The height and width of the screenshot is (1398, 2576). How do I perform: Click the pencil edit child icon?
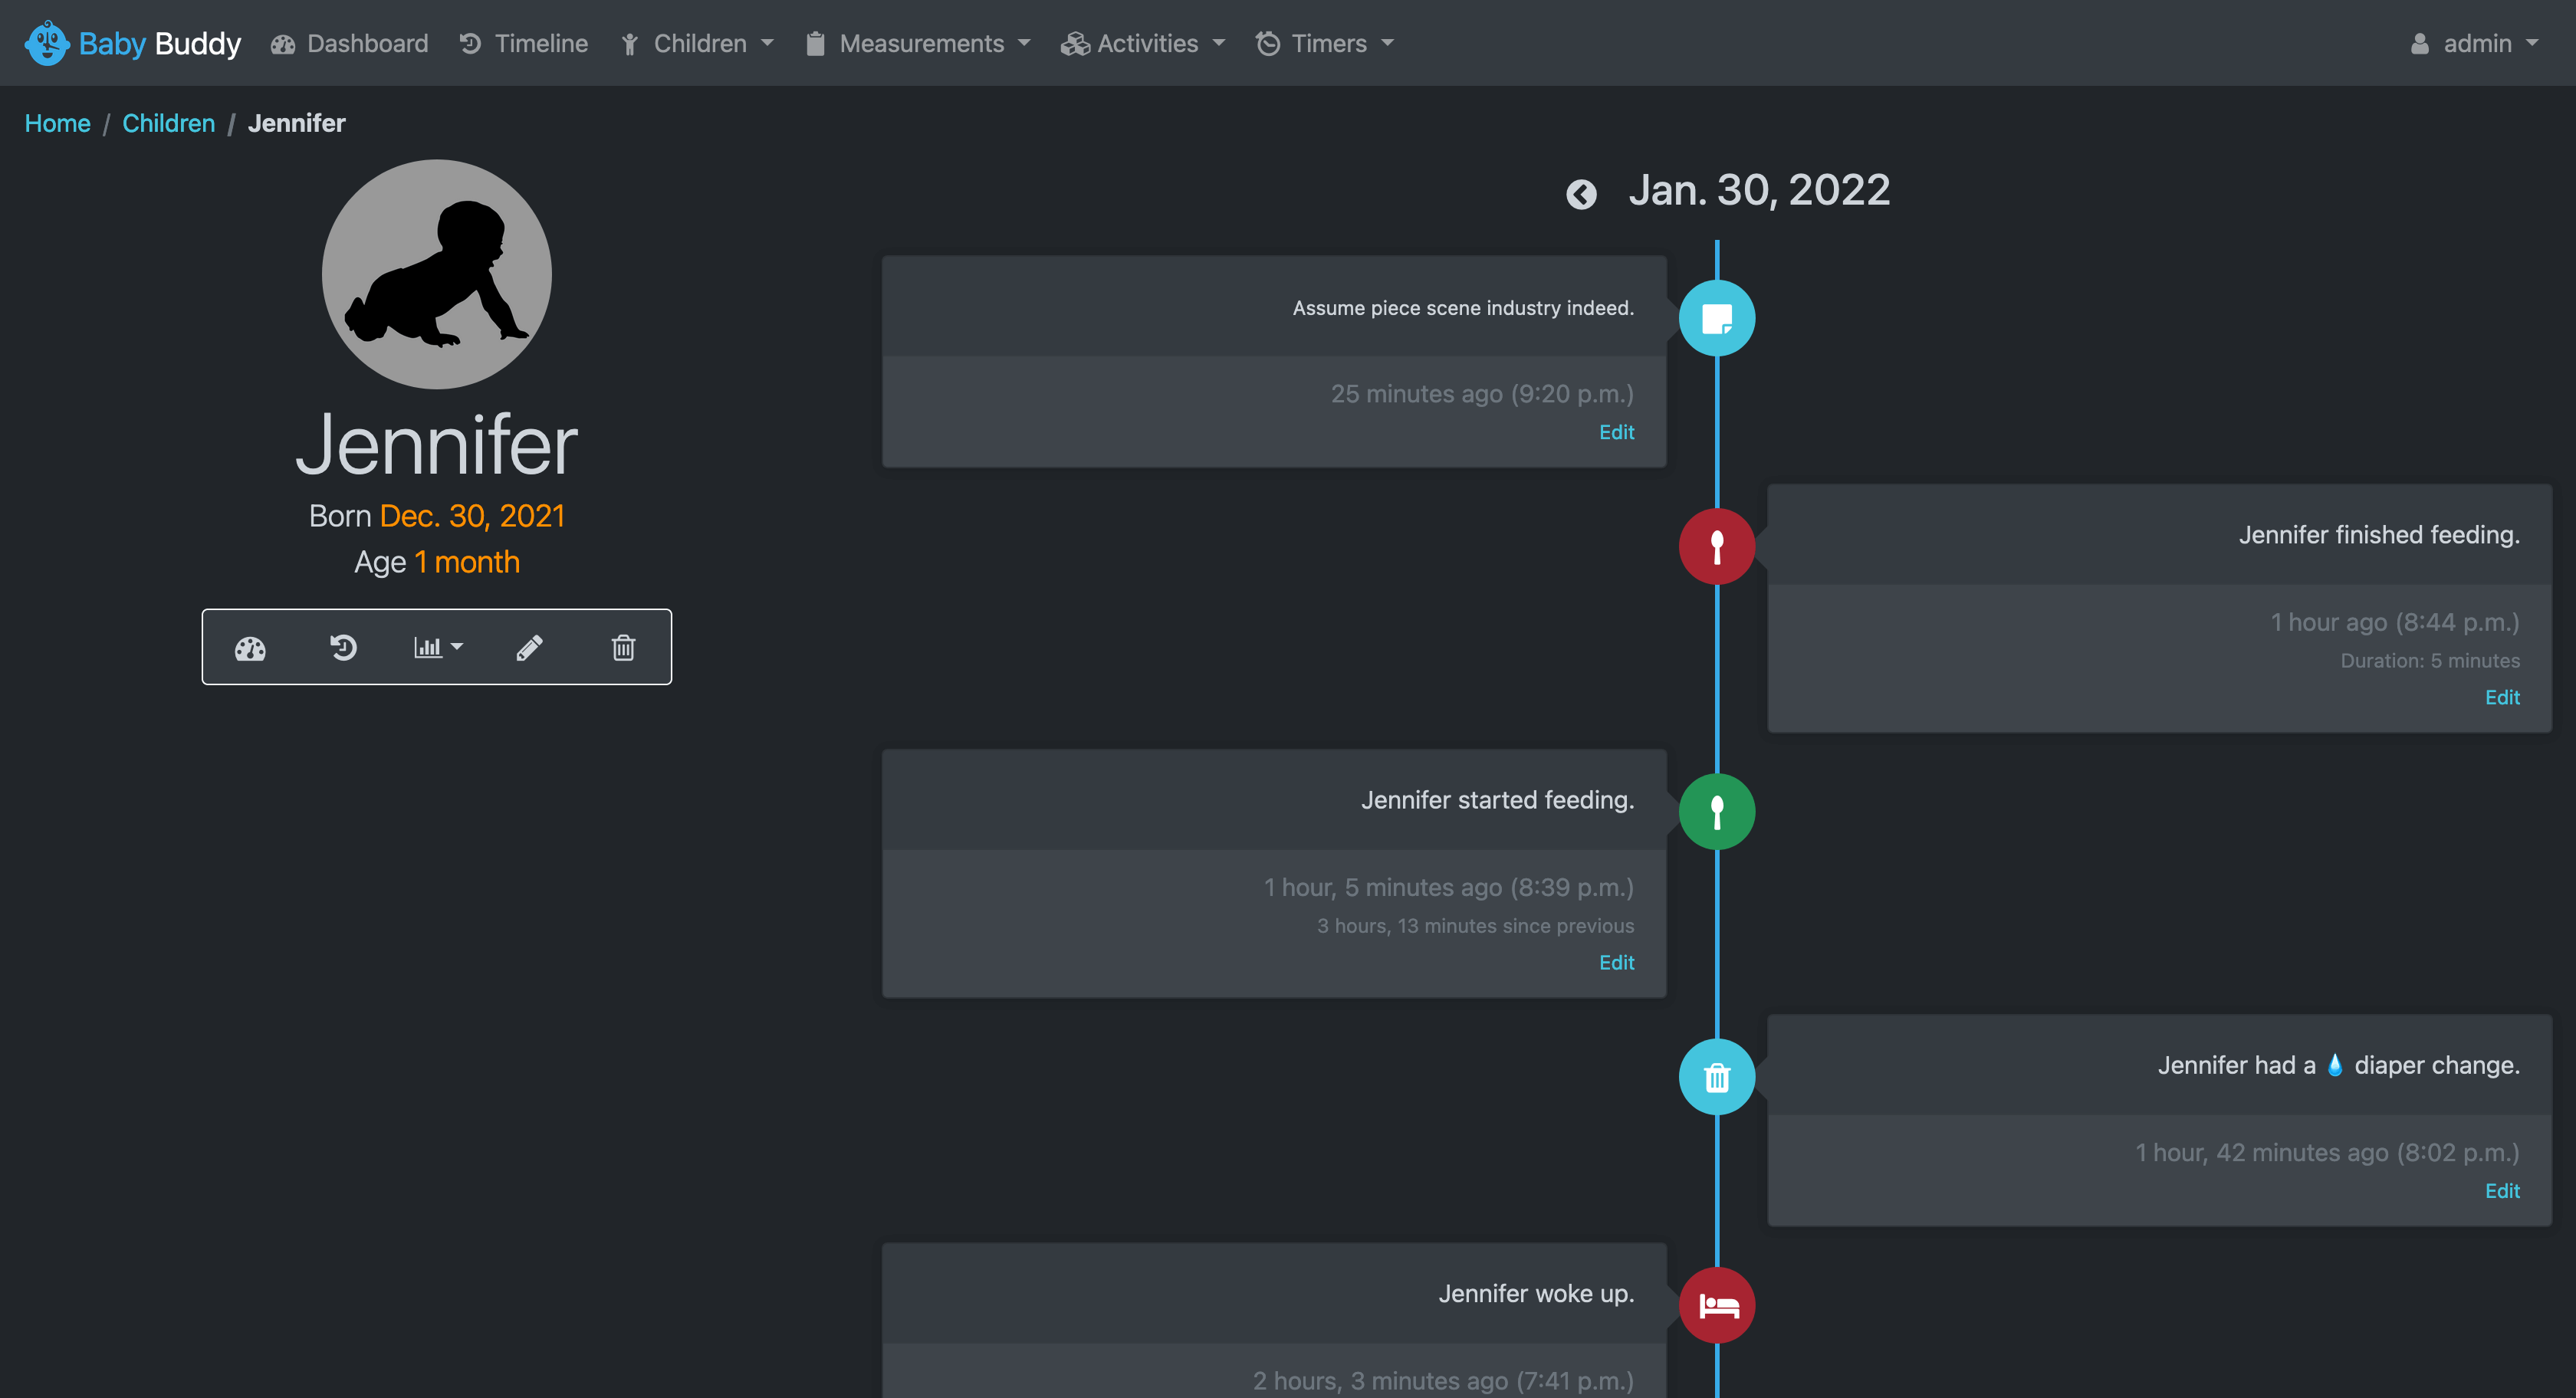point(530,648)
